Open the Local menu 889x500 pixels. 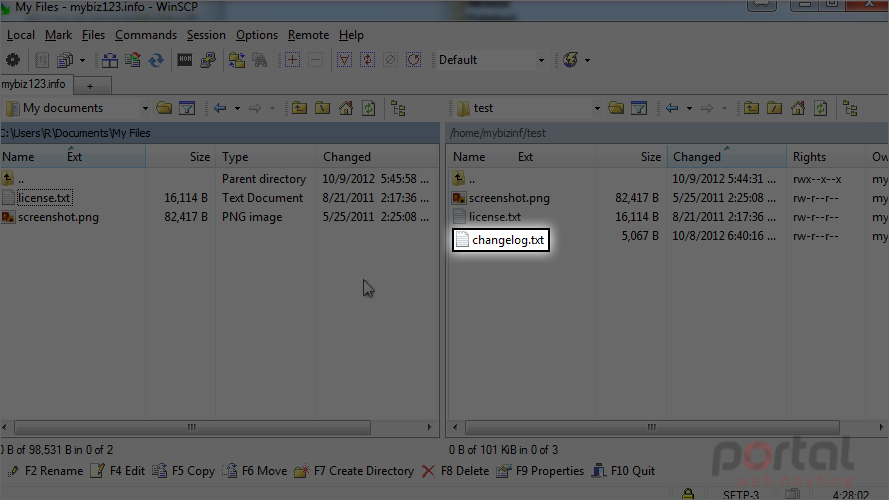click(20, 35)
